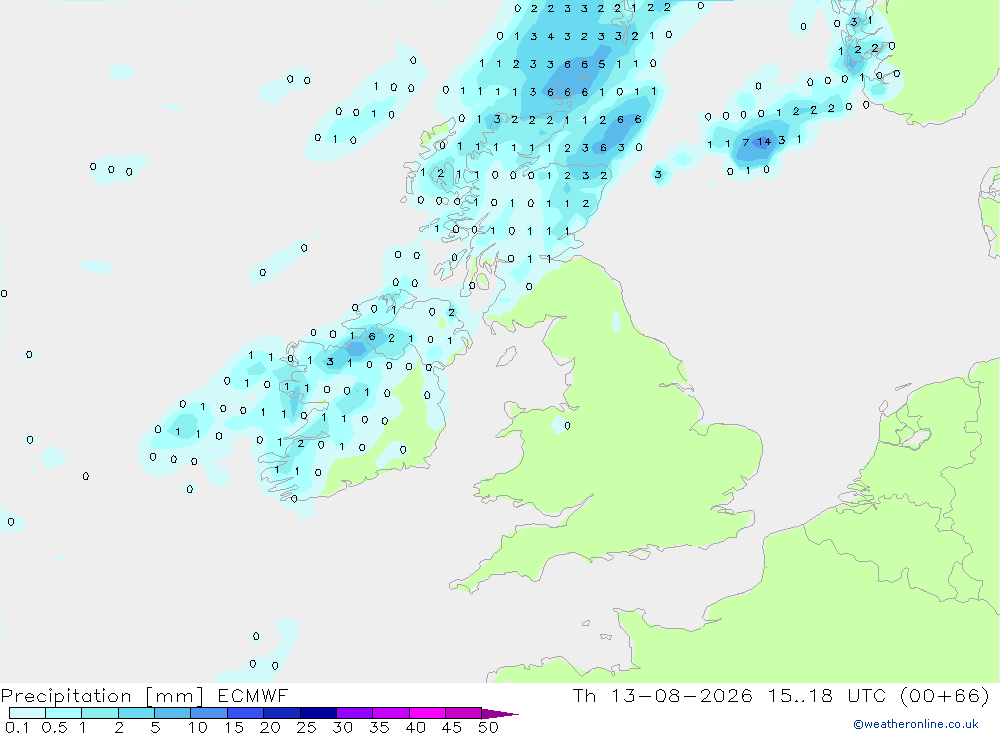Click the 14 mm precipitation value on the map
1000x733 pixels.
tap(764, 142)
